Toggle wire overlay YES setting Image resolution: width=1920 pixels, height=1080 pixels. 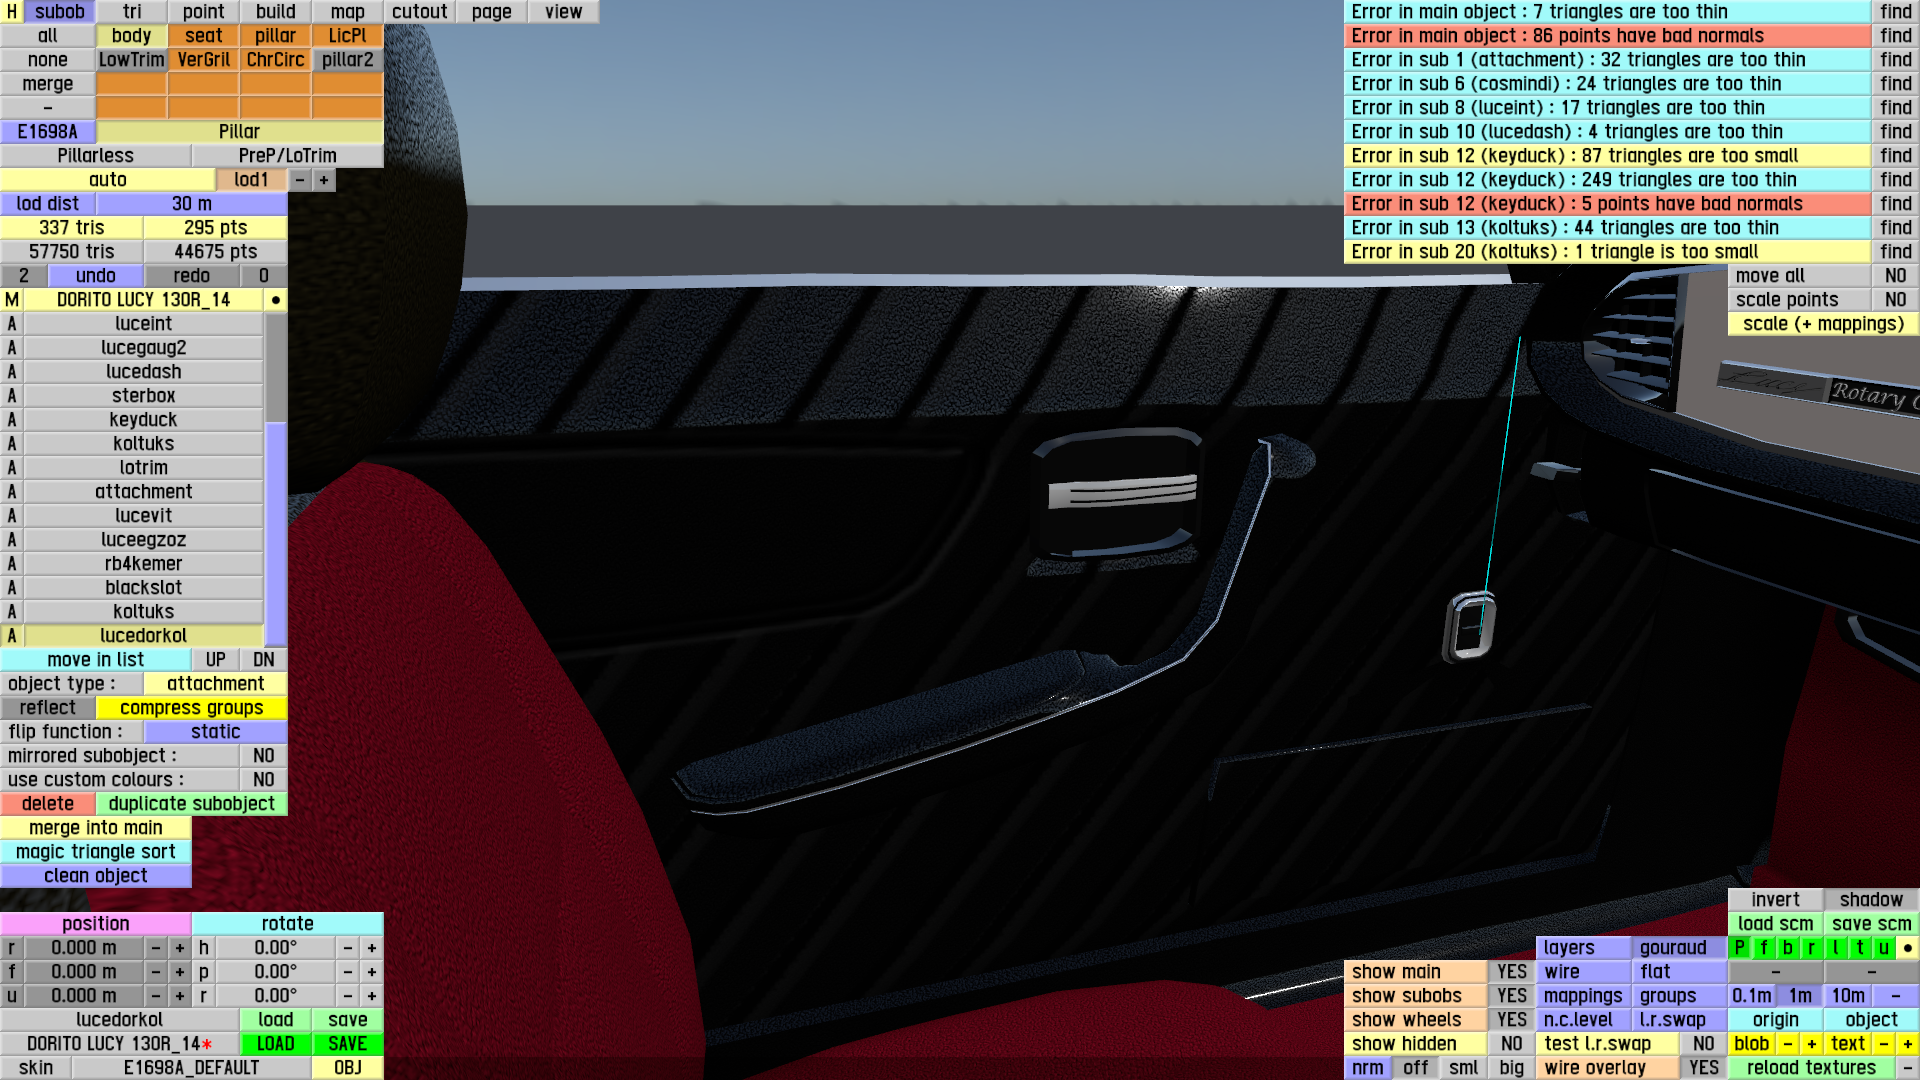pyautogui.click(x=1703, y=1068)
